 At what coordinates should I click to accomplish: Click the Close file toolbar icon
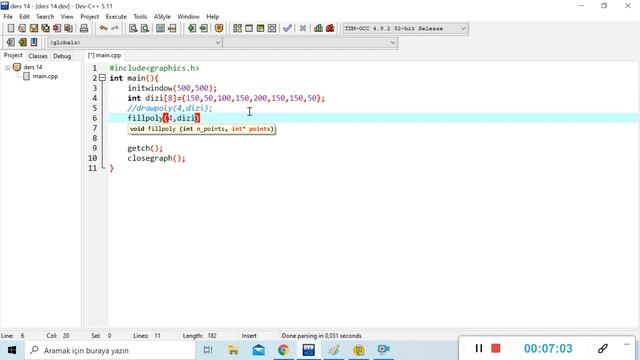[x=57, y=28]
